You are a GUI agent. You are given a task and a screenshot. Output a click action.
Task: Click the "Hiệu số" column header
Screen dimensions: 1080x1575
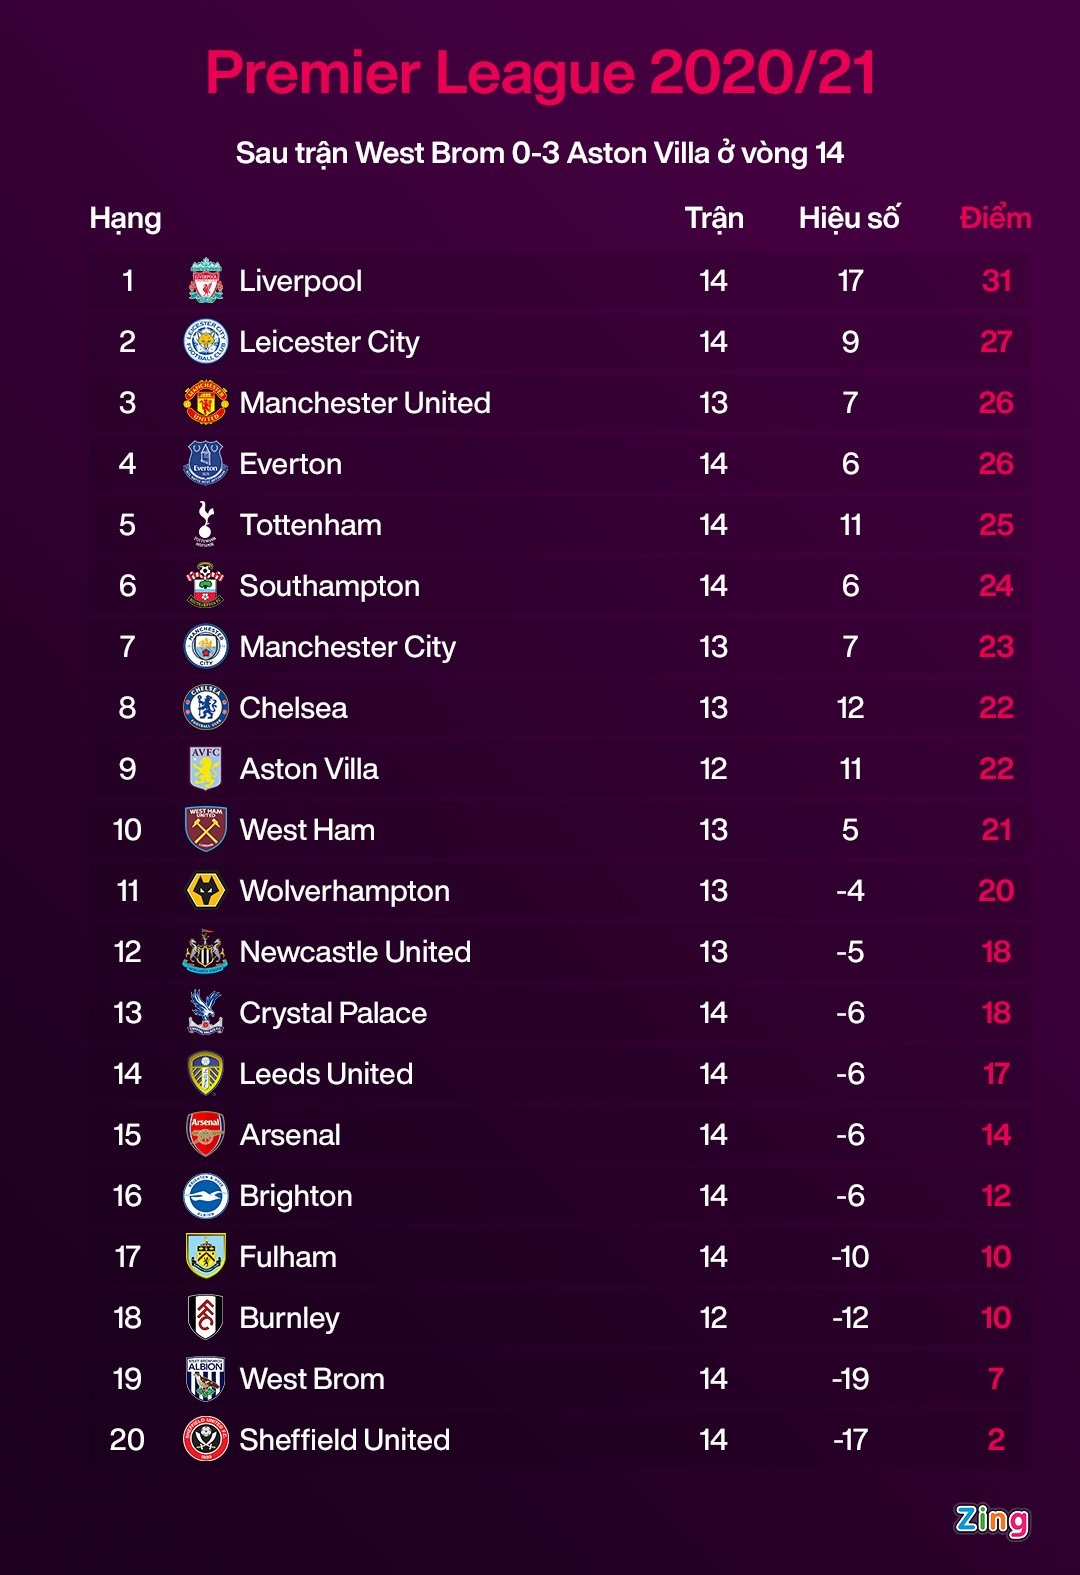[849, 218]
